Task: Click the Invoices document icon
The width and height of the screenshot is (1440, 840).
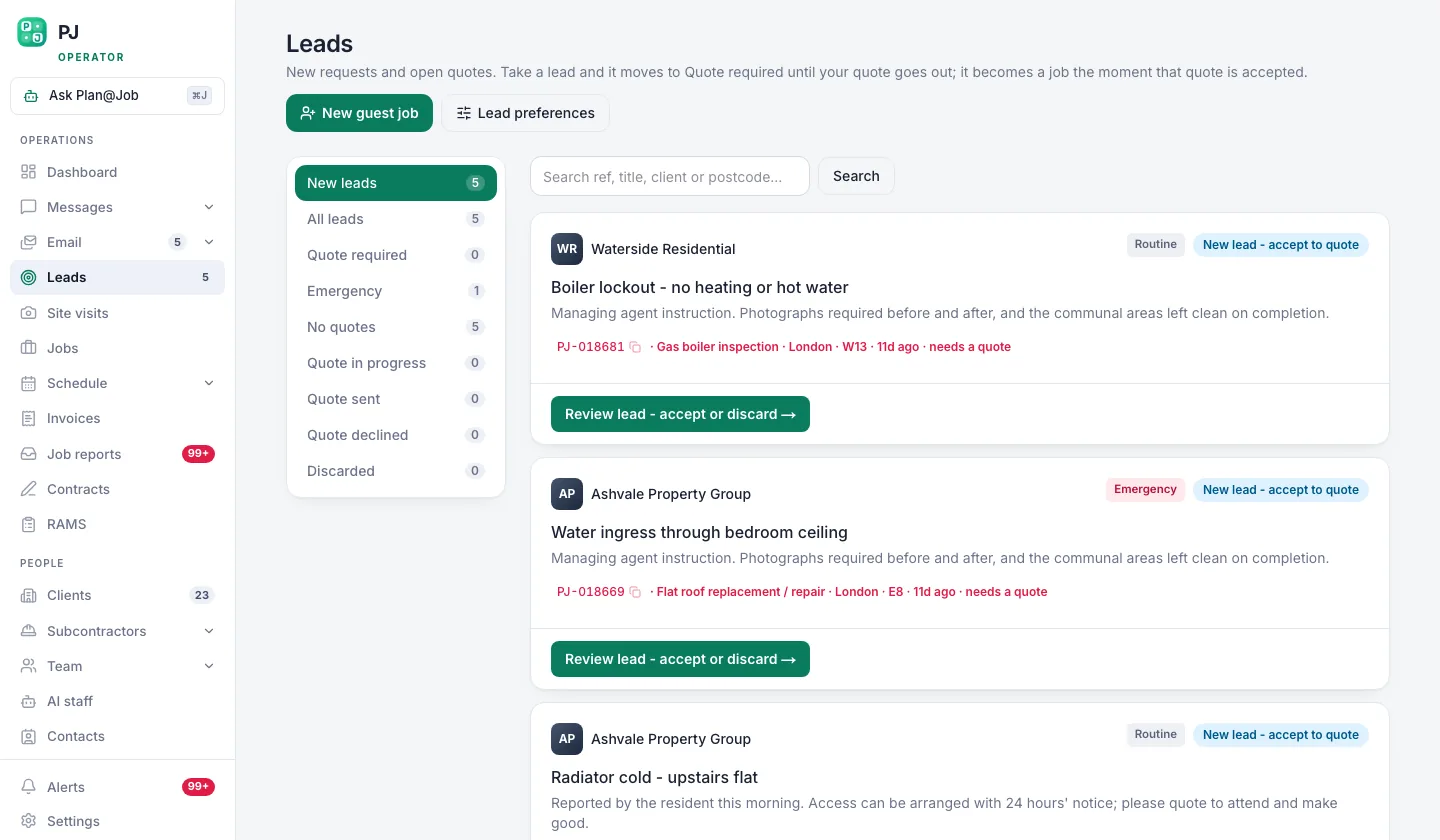Action: coord(29,418)
